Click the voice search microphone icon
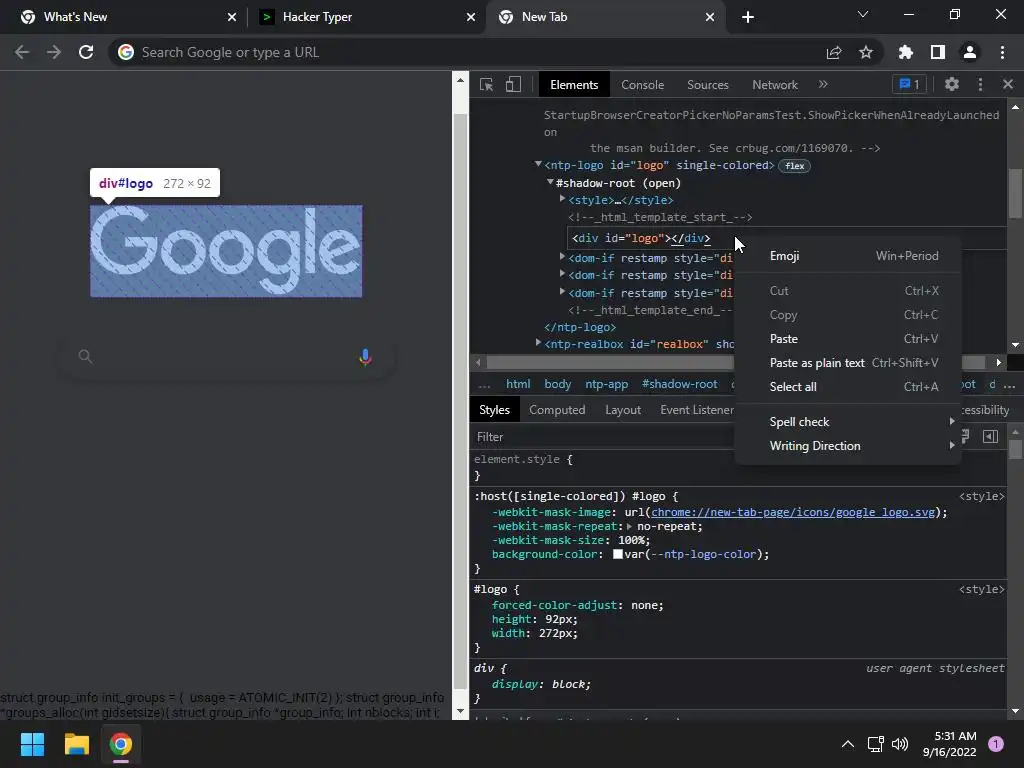 [366, 357]
